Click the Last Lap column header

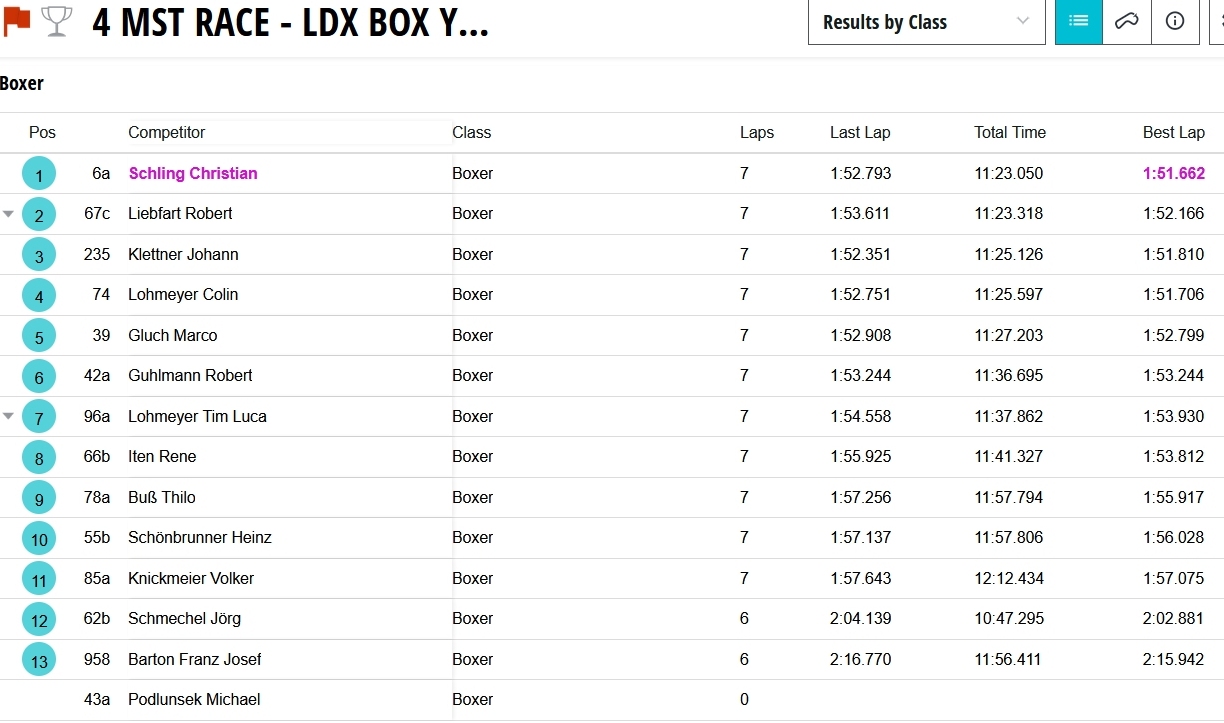[x=860, y=133]
